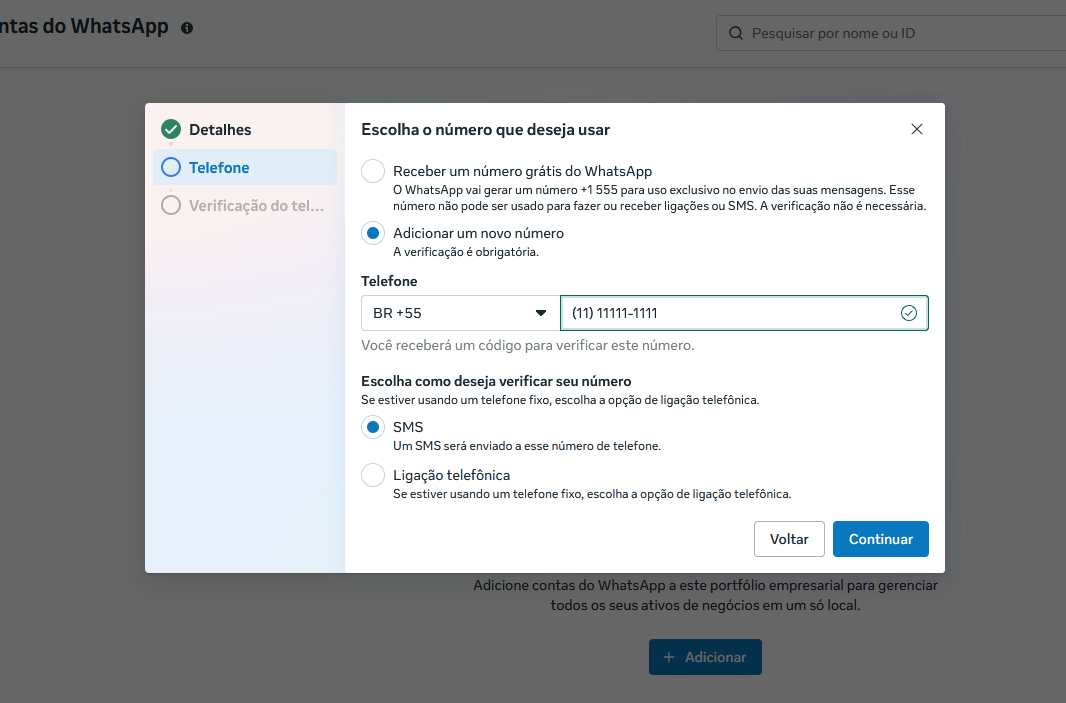Viewport: 1066px width, 703px height.
Task: Click the search magnifier icon
Action: 736,33
